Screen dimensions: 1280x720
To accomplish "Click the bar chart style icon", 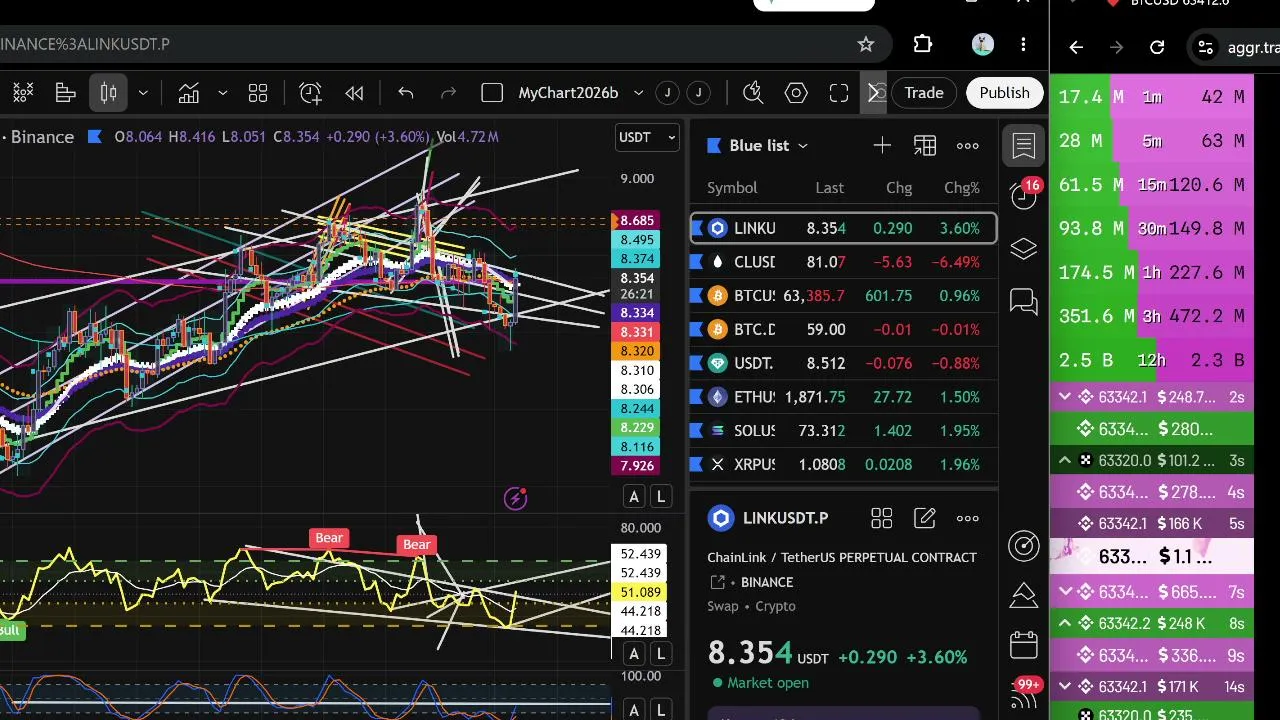I will click(x=66, y=93).
